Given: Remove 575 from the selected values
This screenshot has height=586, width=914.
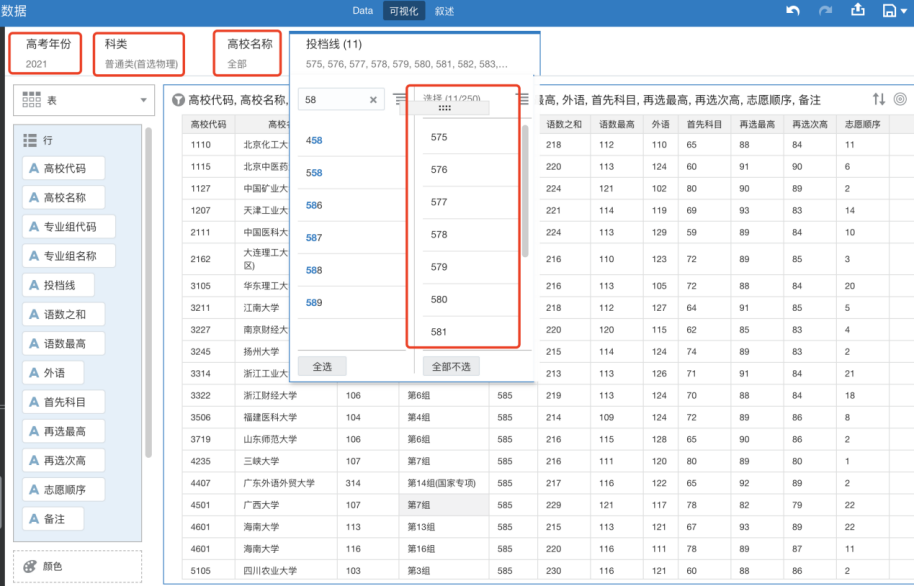Looking at the screenshot, I should point(471,137).
